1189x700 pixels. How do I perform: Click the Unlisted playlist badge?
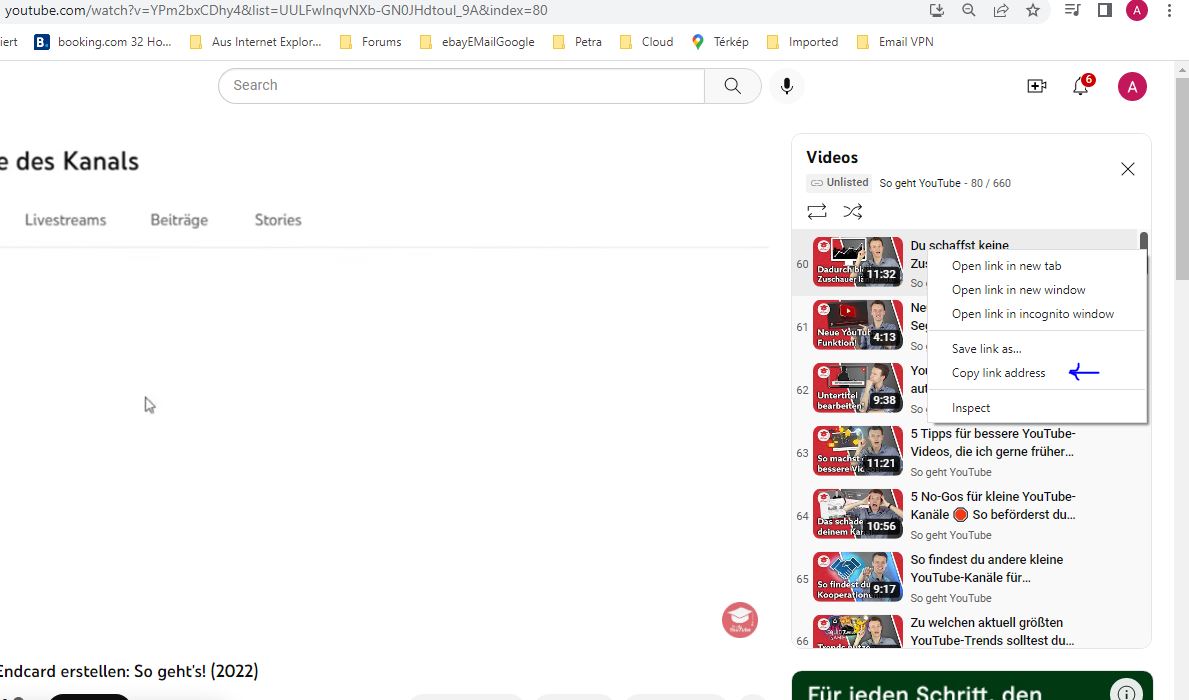point(839,183)
